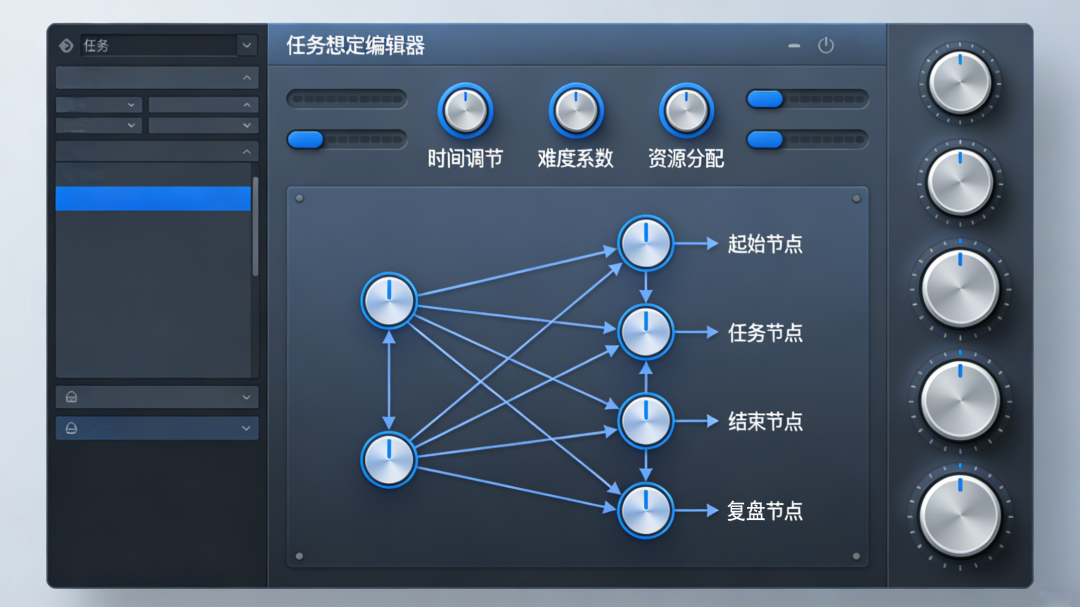Click the third knob in the right panel
The image size is (1080, 607).
click(960, 289)
